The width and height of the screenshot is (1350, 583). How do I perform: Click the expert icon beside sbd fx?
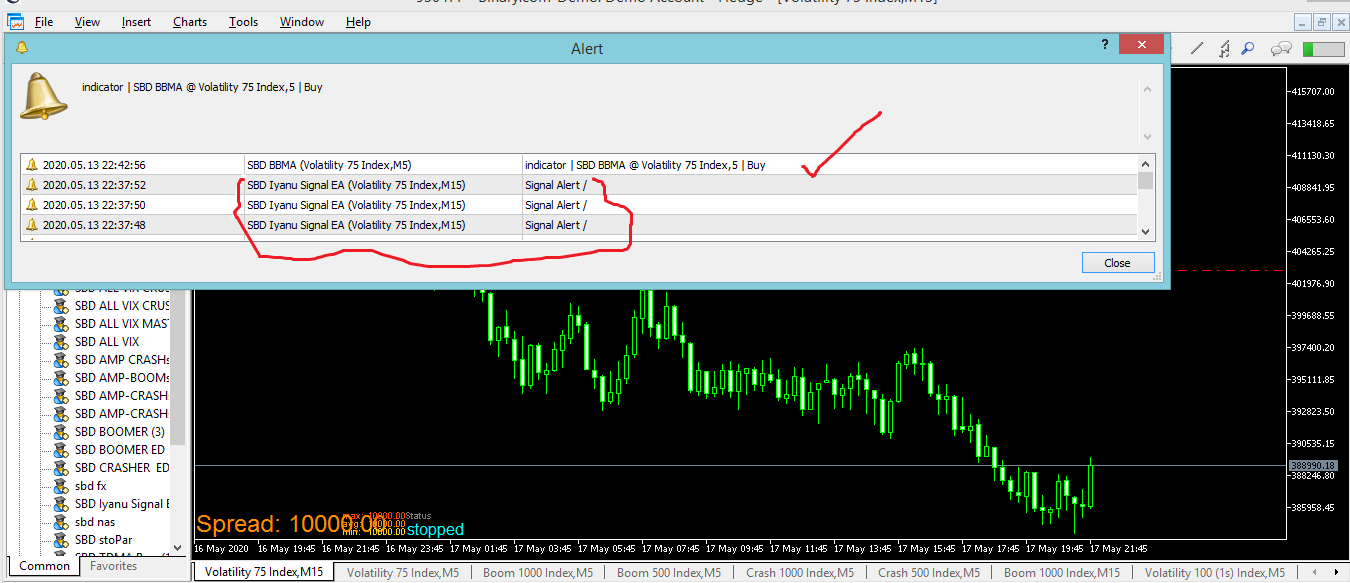pyautogui.click(x=61, y=486)
